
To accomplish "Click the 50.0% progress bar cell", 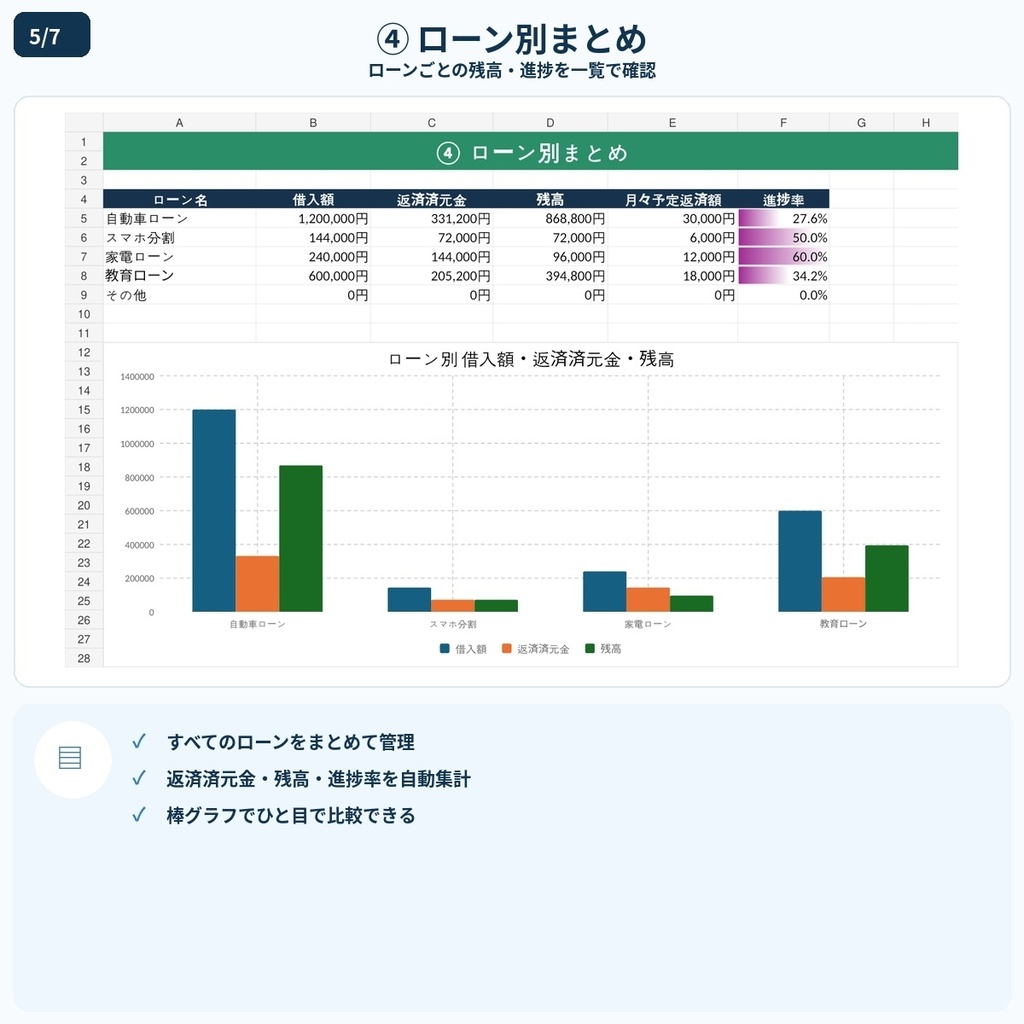I will pos(783,238).
